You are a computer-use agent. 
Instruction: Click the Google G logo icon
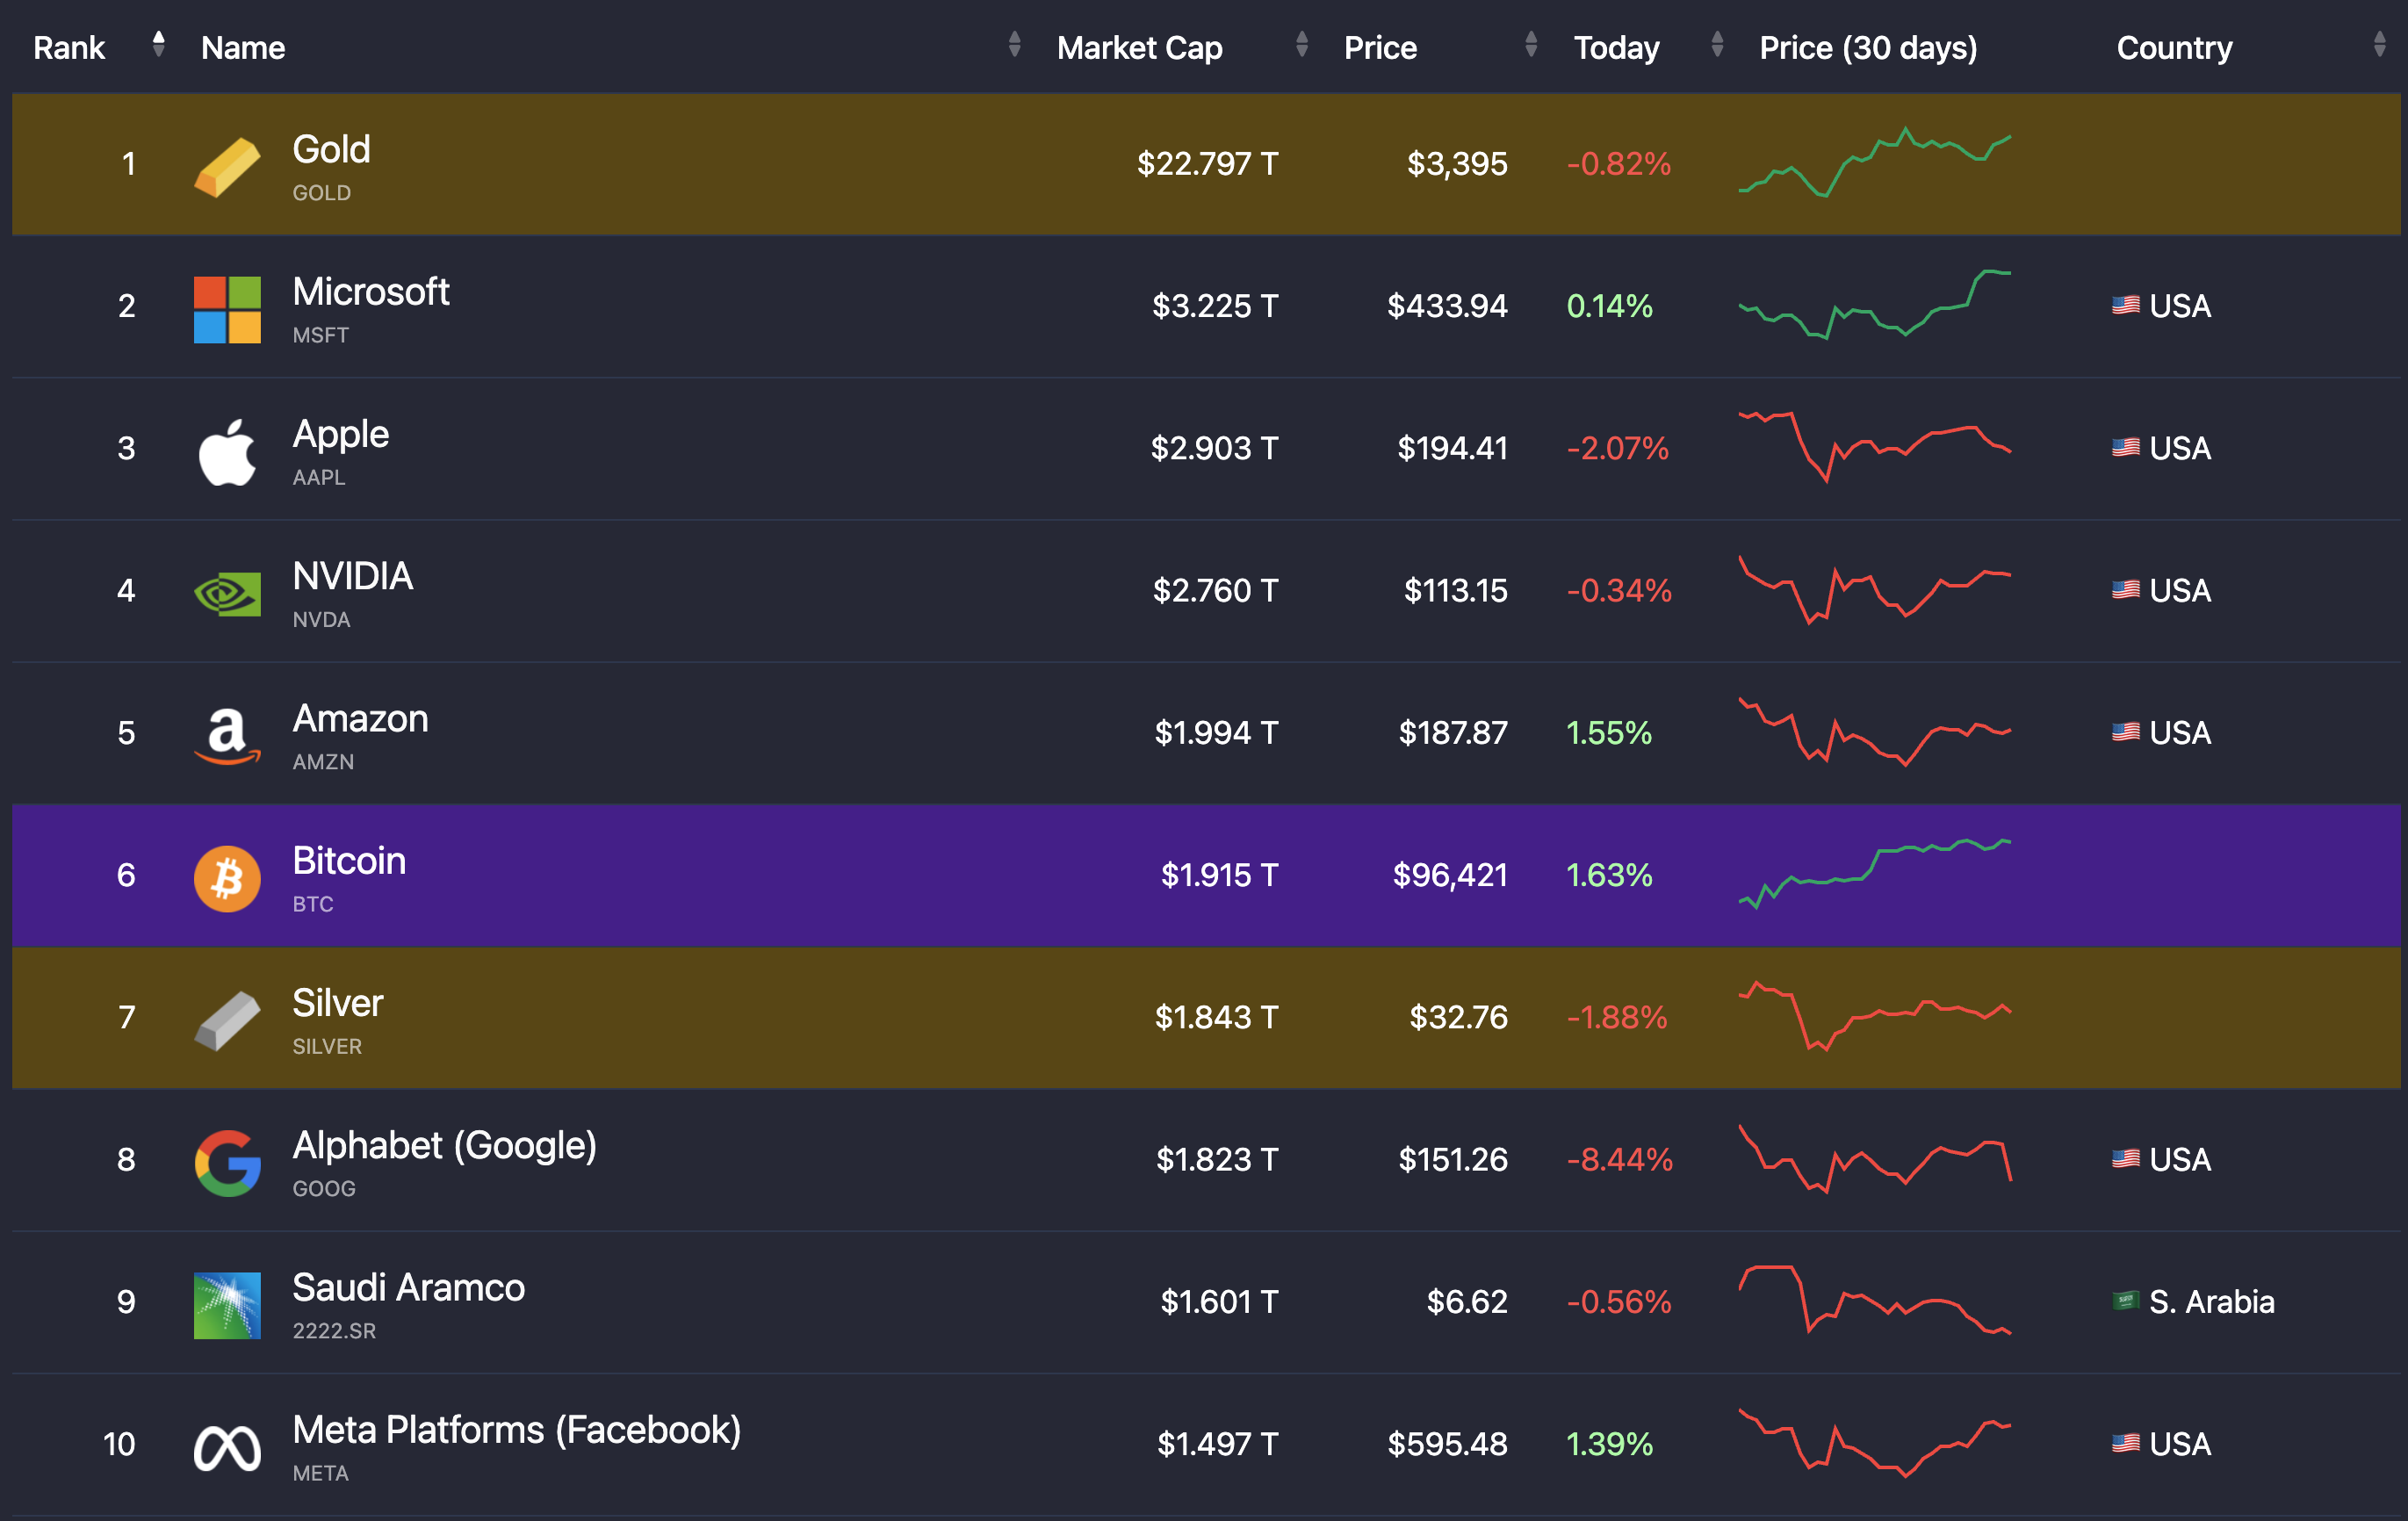click(x=227, y=1163)
